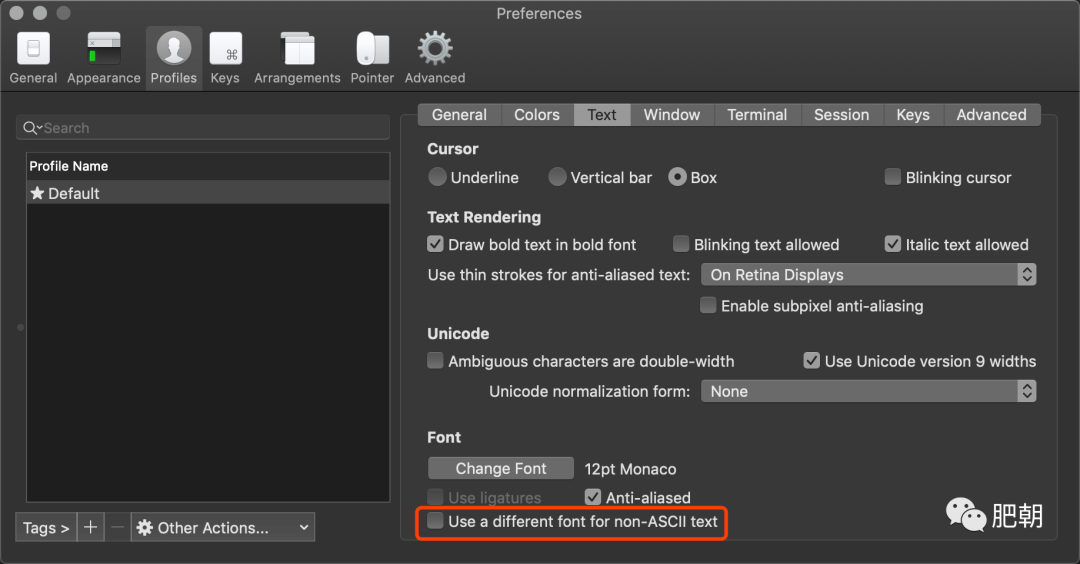
Task: Uncheck Draw bold text in bold font
Action: coord(435,244)
